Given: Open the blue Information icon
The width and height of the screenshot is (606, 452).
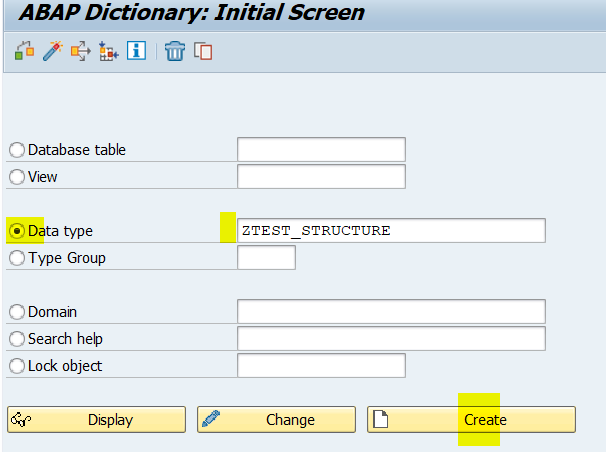Looking at the screenshot, I should click(x=136, y=51).
